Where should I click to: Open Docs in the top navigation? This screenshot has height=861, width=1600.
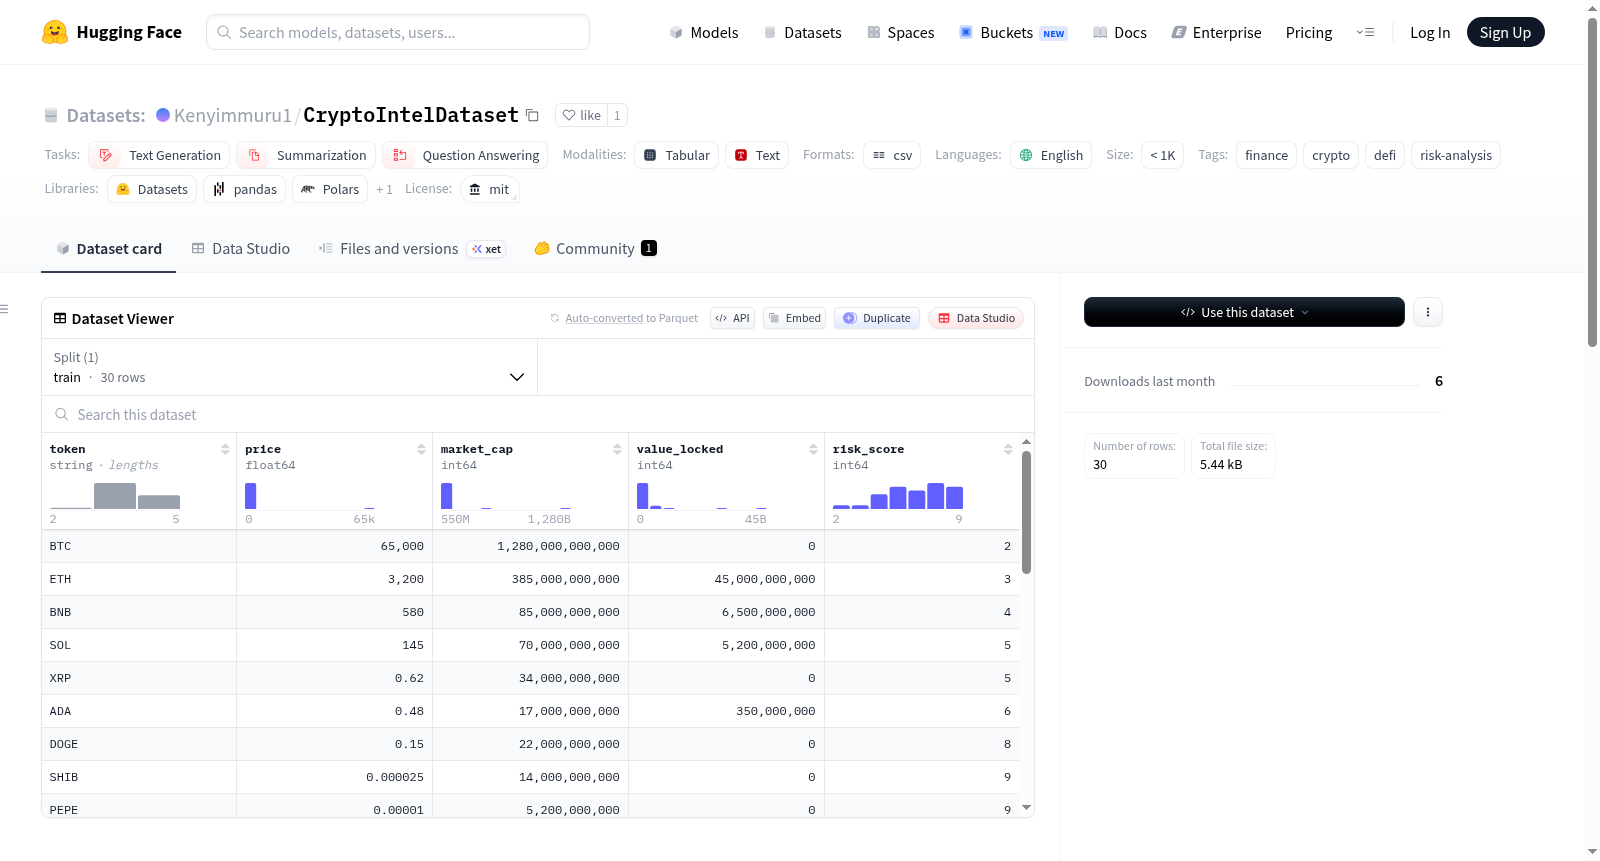coord(1120,33)
